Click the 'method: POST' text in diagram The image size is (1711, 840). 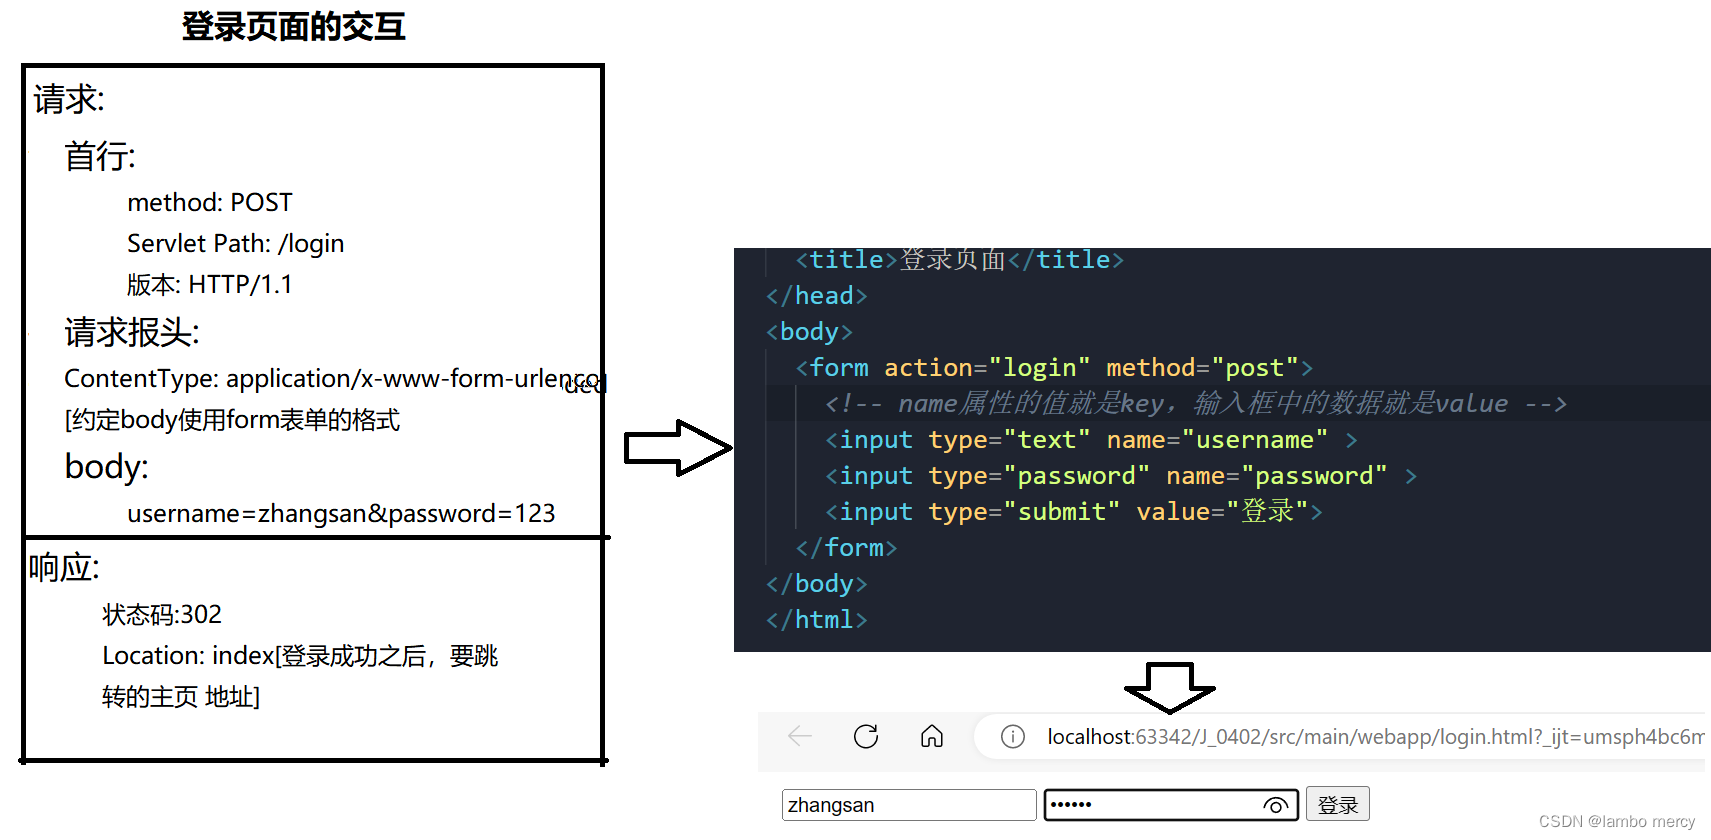click(x=210, y=203)
